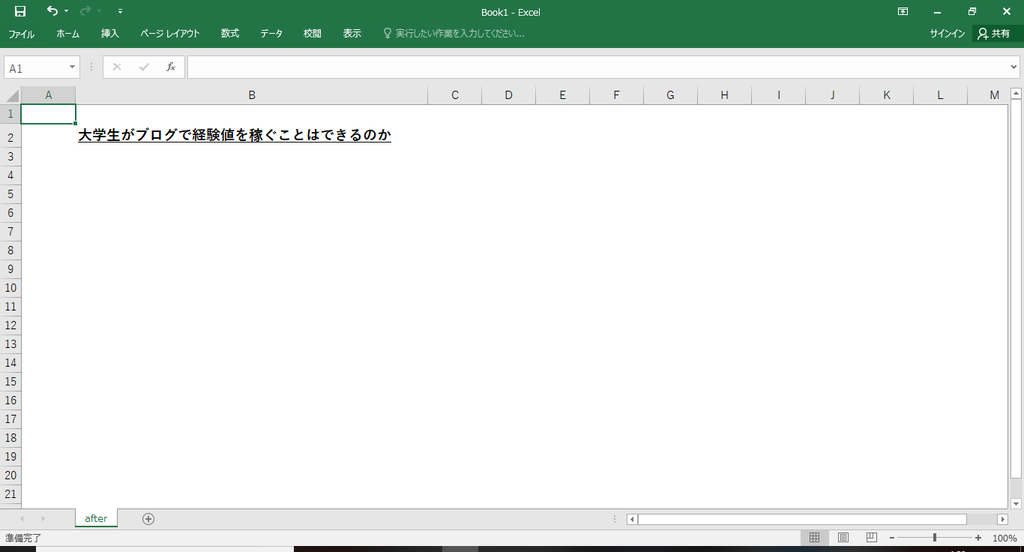1024x552 pixels.
Task: Switch to the ホーム ribbon tab
Action: click(68, 33)
